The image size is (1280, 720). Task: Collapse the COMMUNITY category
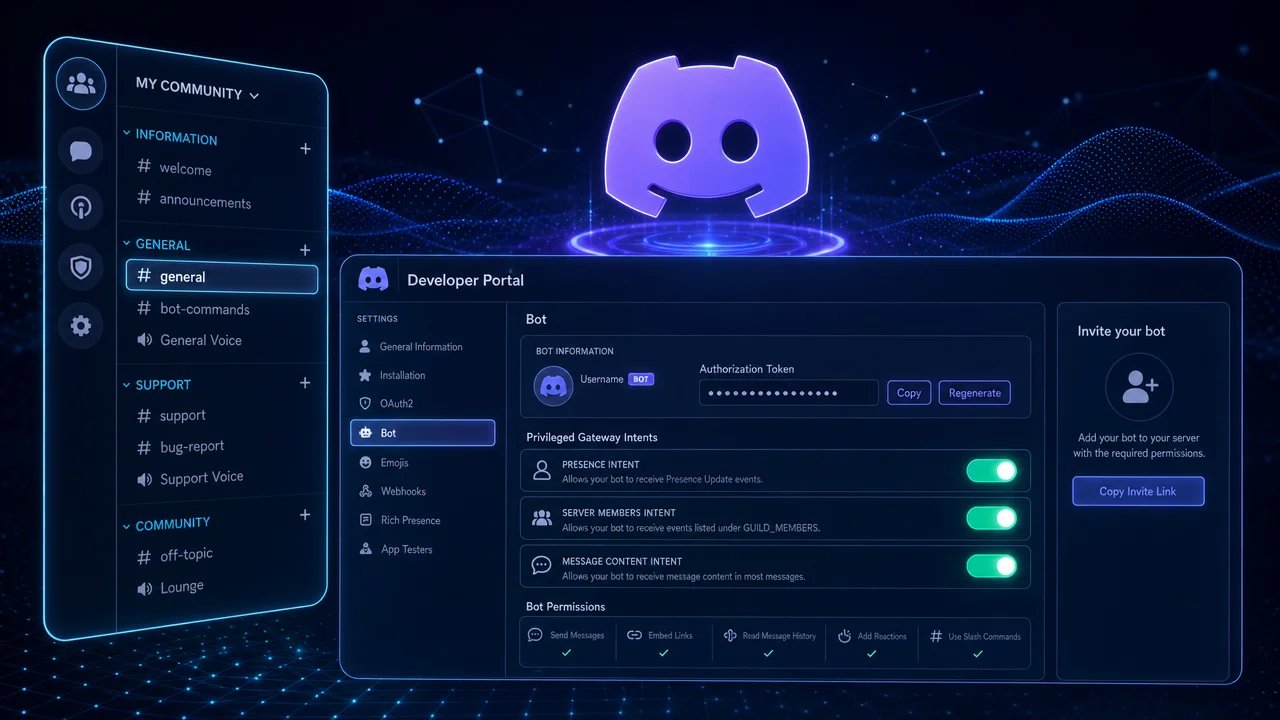(166, 524)
